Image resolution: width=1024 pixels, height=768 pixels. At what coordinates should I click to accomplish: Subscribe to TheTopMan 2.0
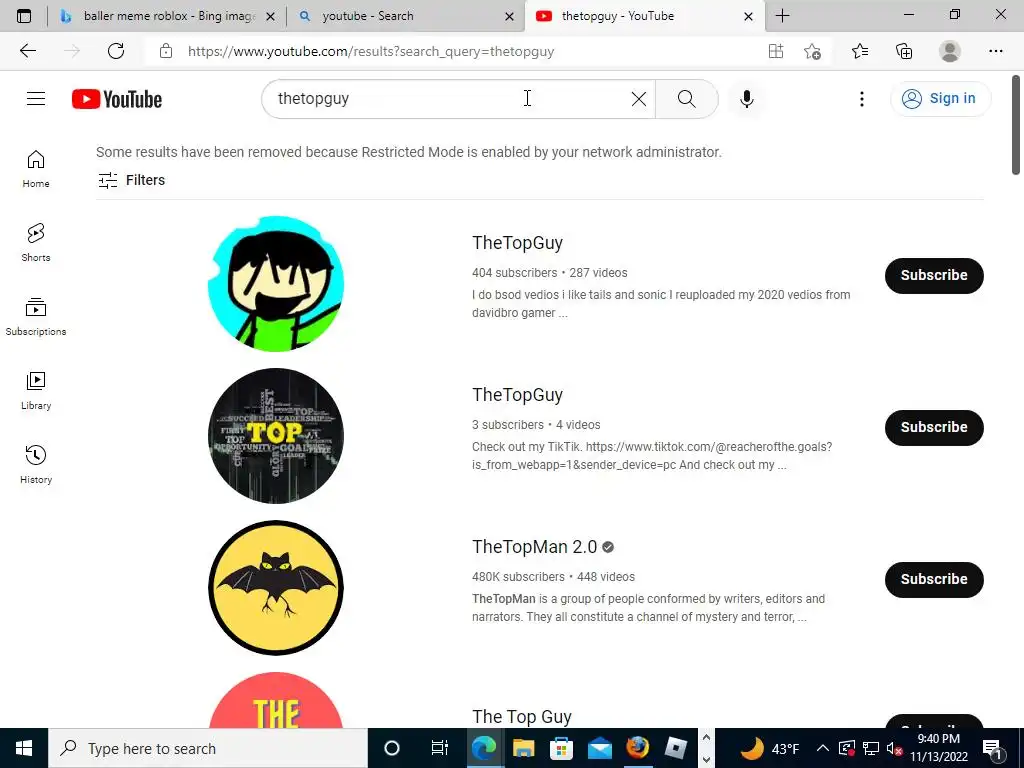tap(934, 580)
